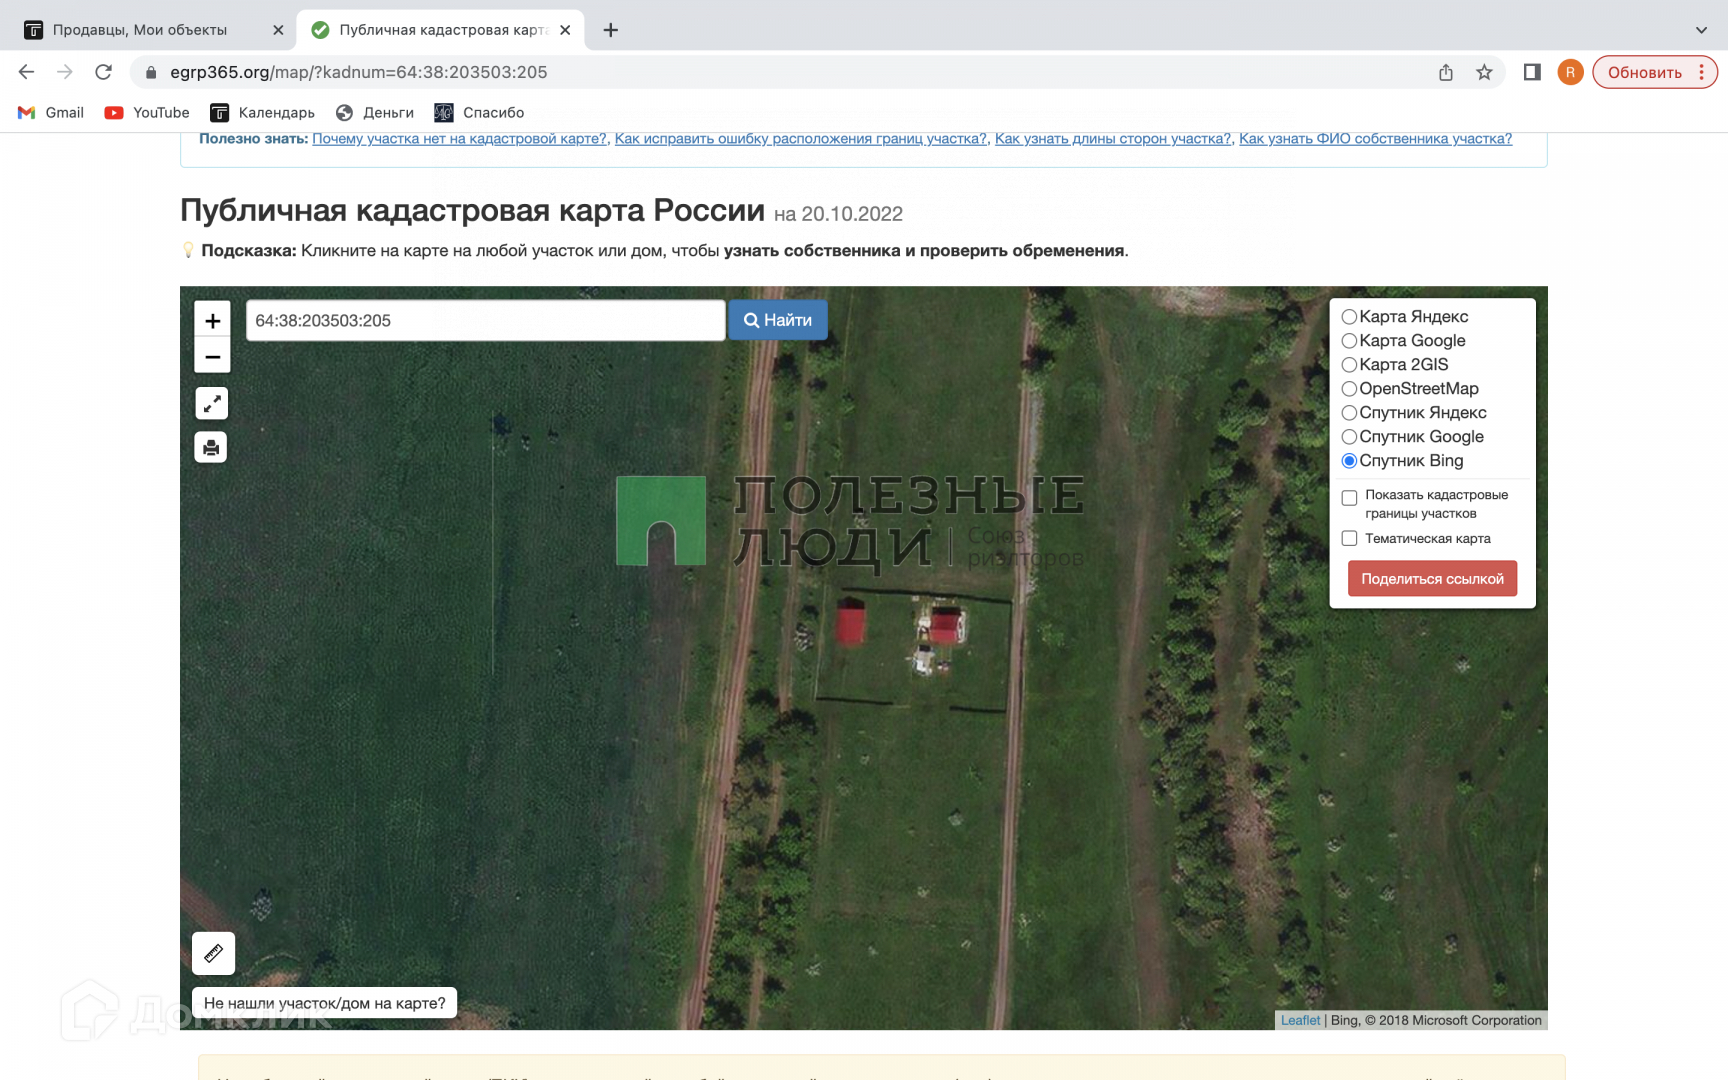Enable the Тематическая карта checkbox
This screenshot has width=1728, height=1080.
1349,539
